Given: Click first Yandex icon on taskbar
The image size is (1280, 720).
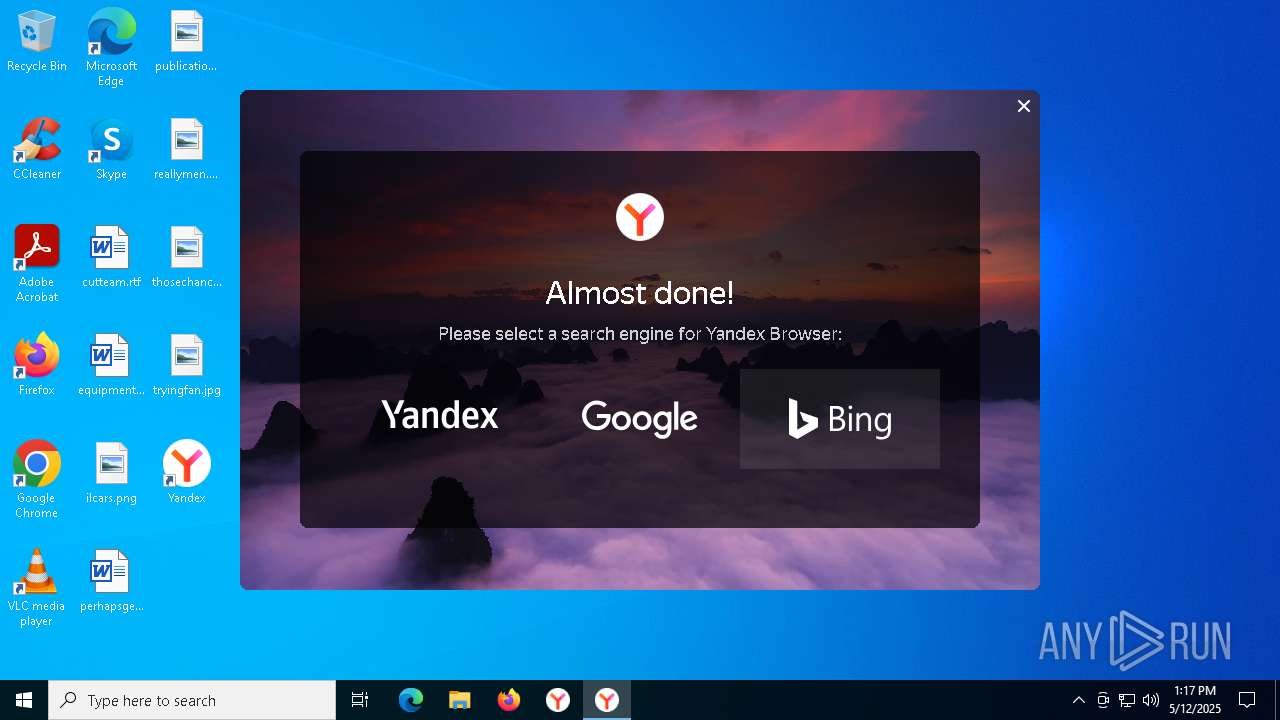Looking at the screenshot, I should 558,700.
